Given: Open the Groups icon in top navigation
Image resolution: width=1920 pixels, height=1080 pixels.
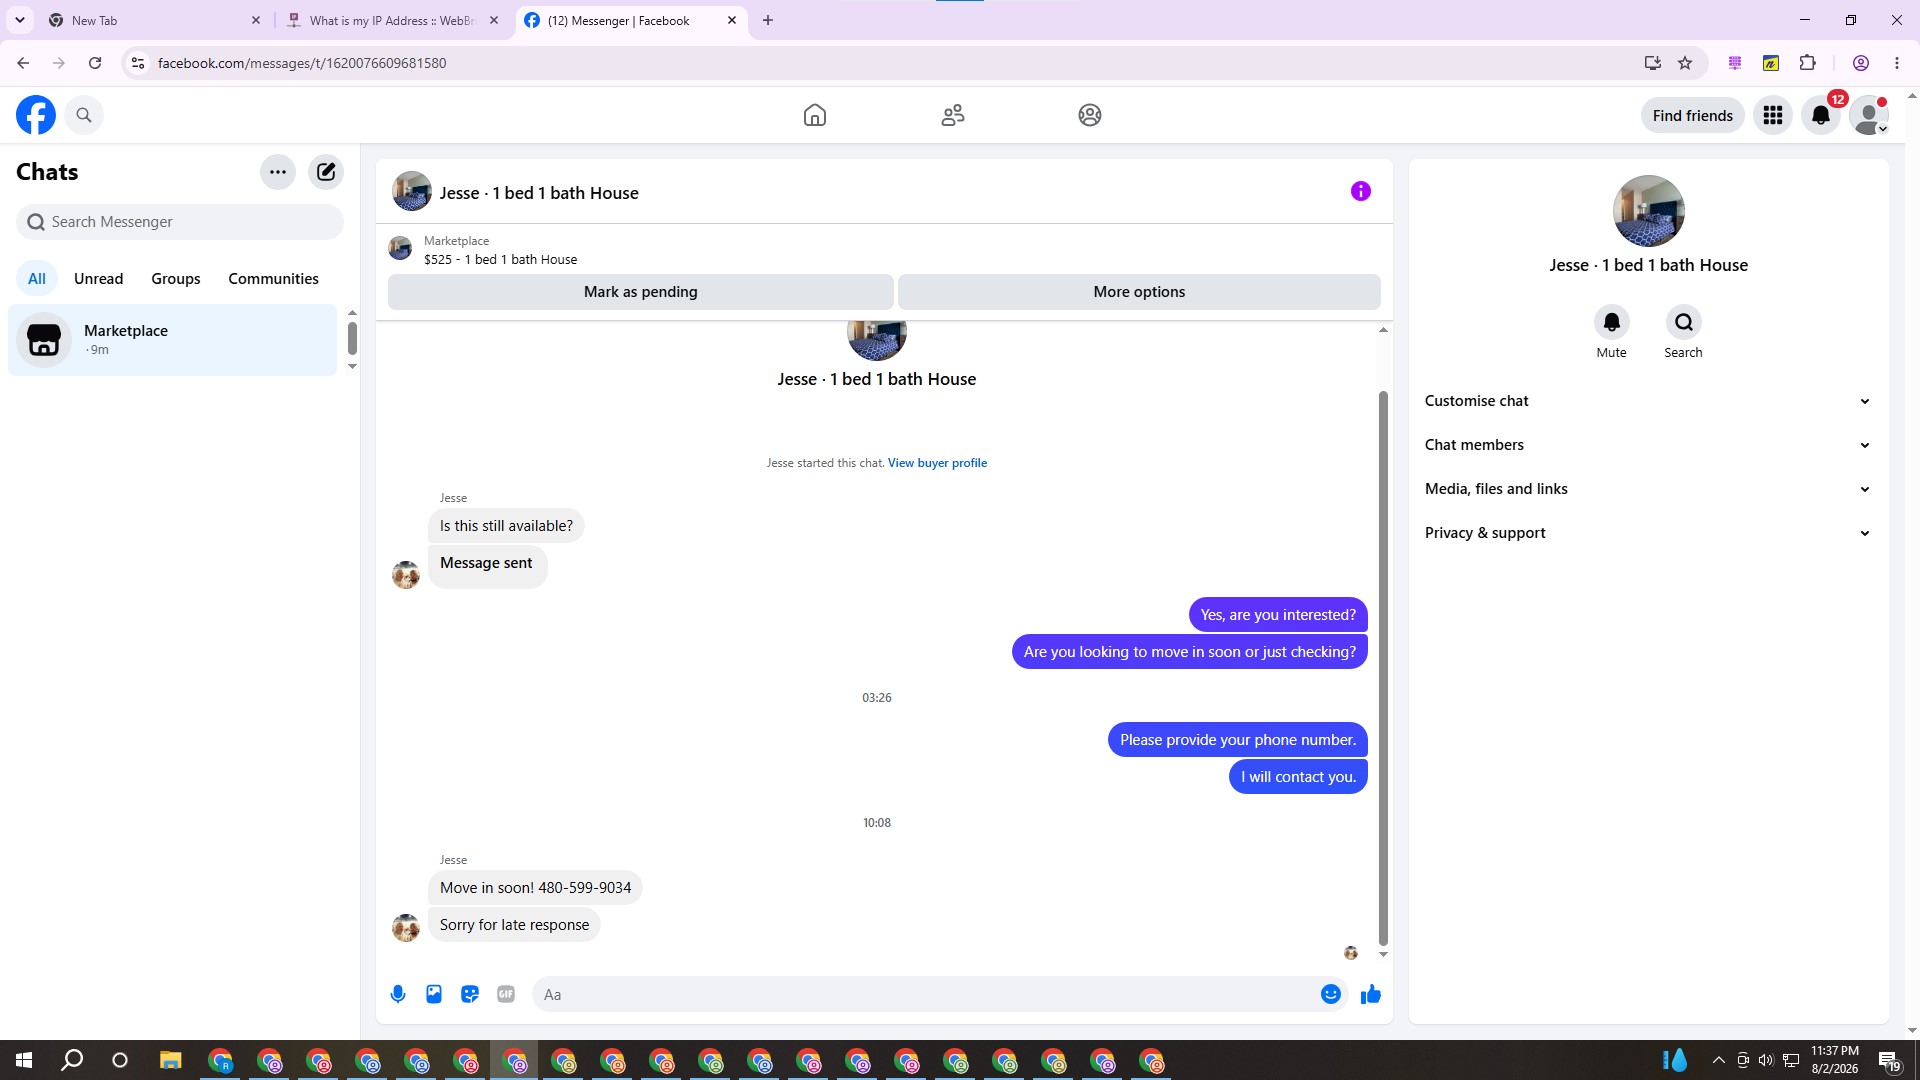Looking at the screenshot, I should tap(1090, 115).
